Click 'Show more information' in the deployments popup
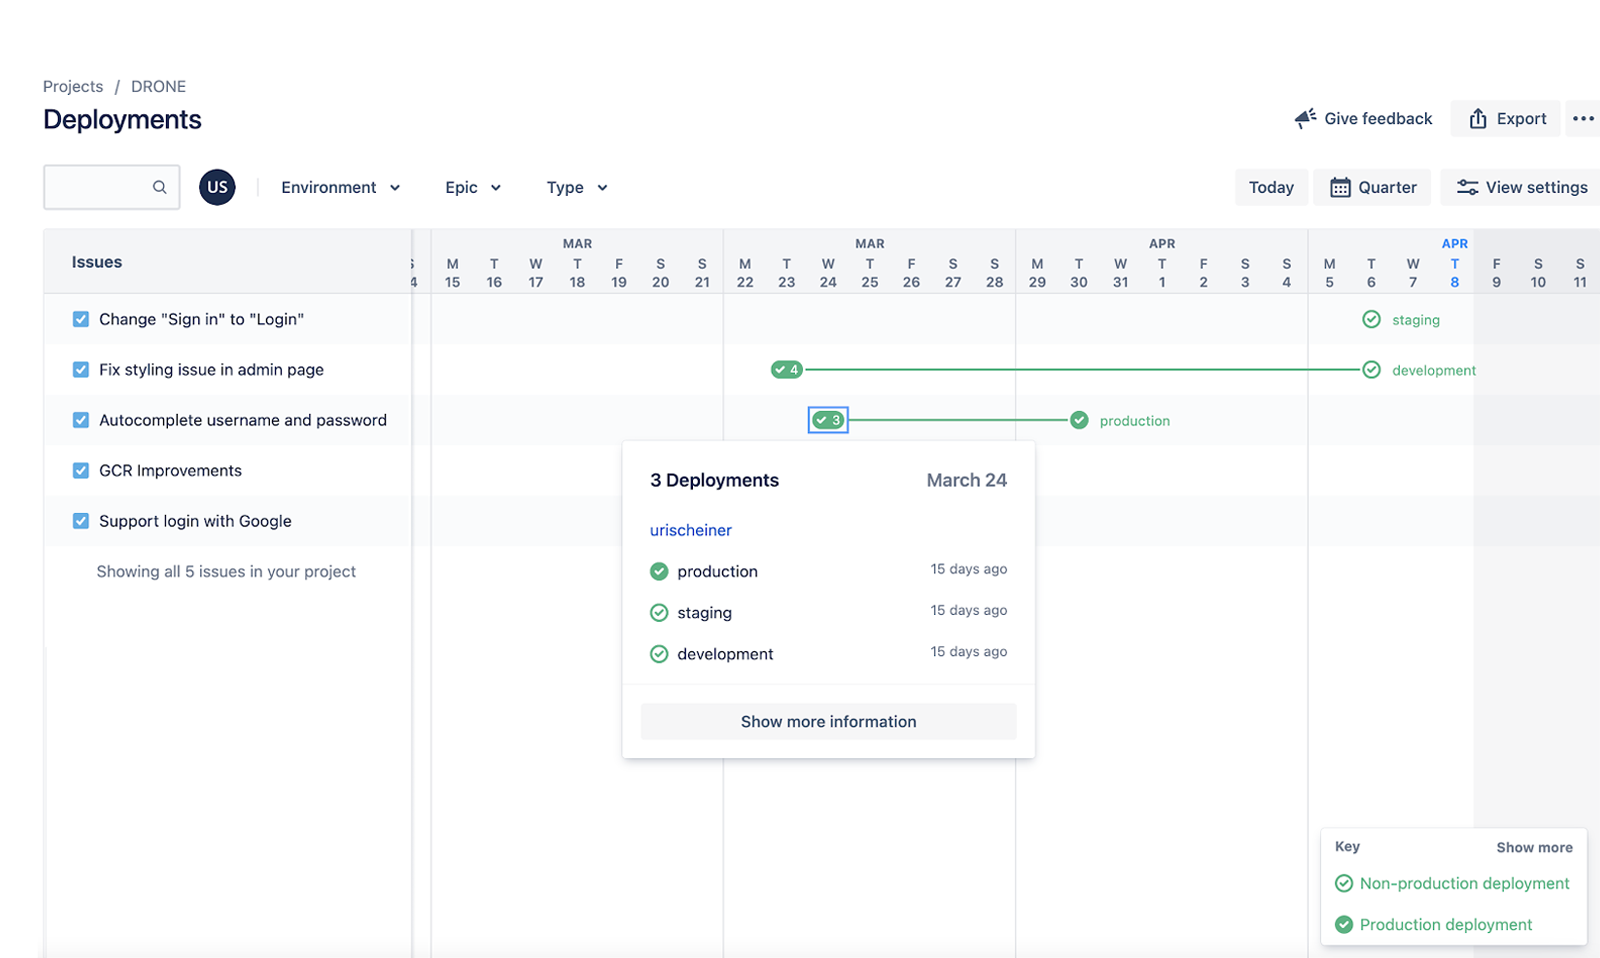The width and height of the screenshot is (1600, 958). coord(828,721)
